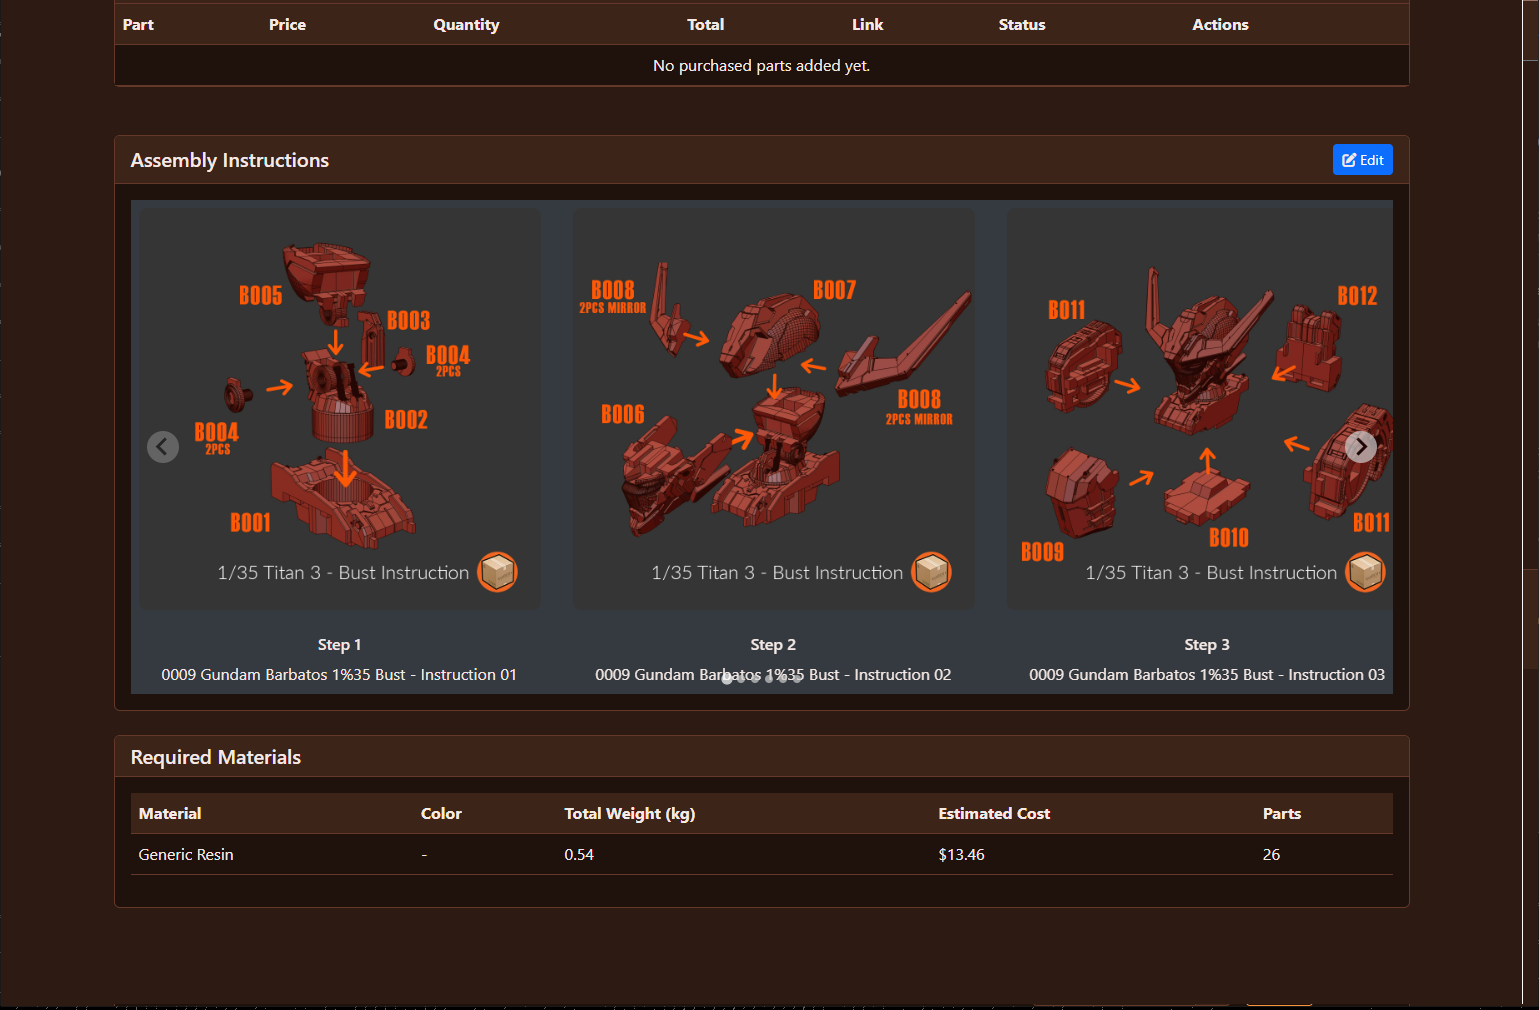Click the Part column header

coord(137,24)
